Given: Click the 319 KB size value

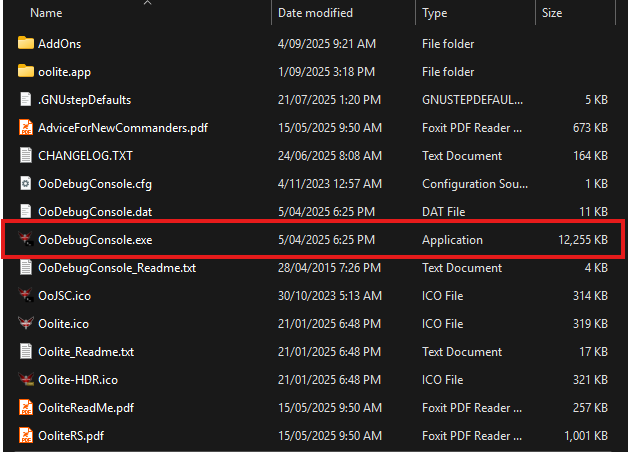Looking at the screenshot, I should click(590, 324).
